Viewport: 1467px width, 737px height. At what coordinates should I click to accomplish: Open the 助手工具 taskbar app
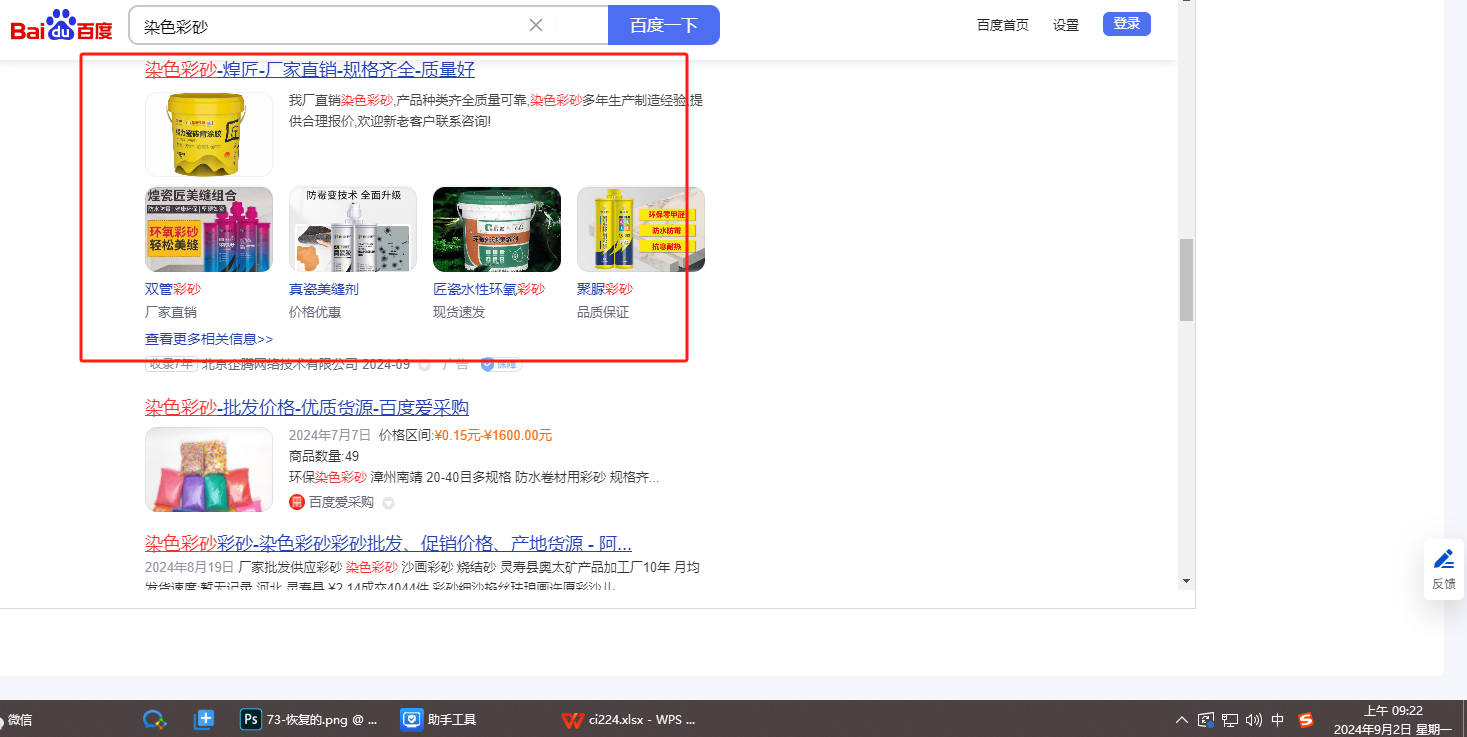(438, 719)
